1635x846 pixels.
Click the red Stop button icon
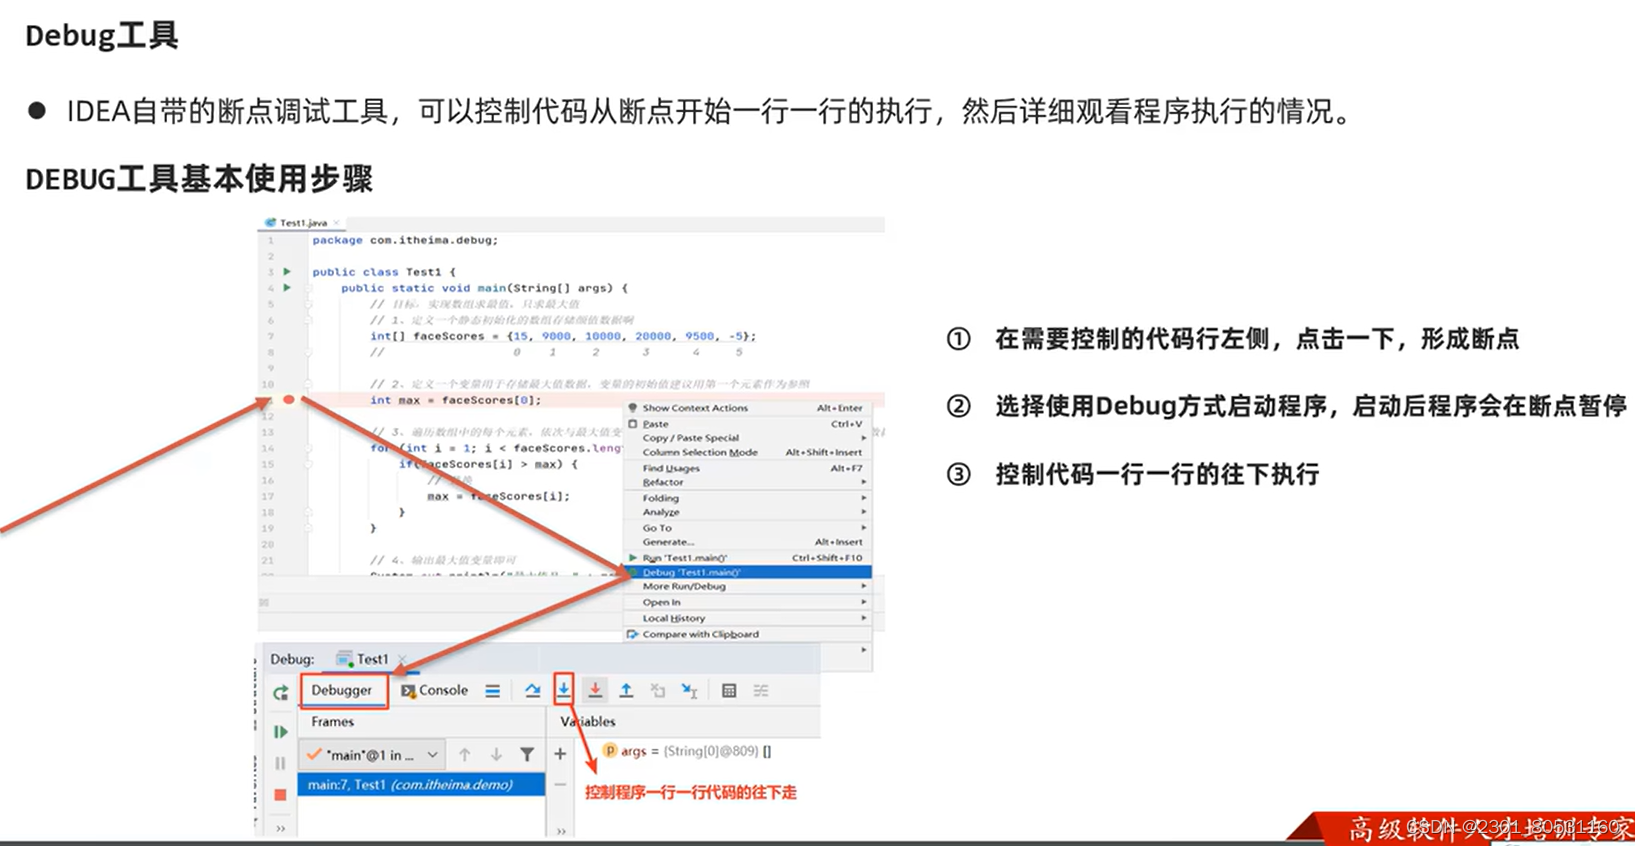point(281,795)
